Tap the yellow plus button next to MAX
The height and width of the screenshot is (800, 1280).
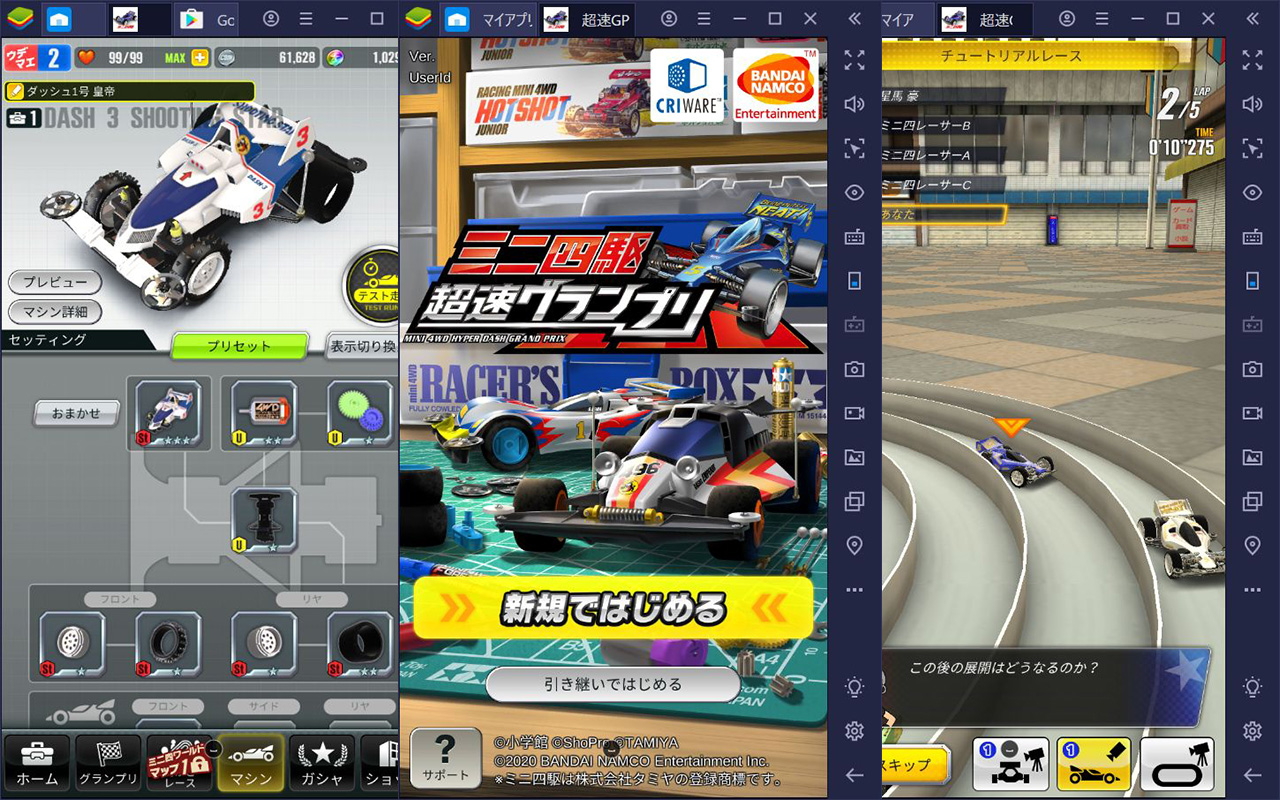click(x=200, y=57)
